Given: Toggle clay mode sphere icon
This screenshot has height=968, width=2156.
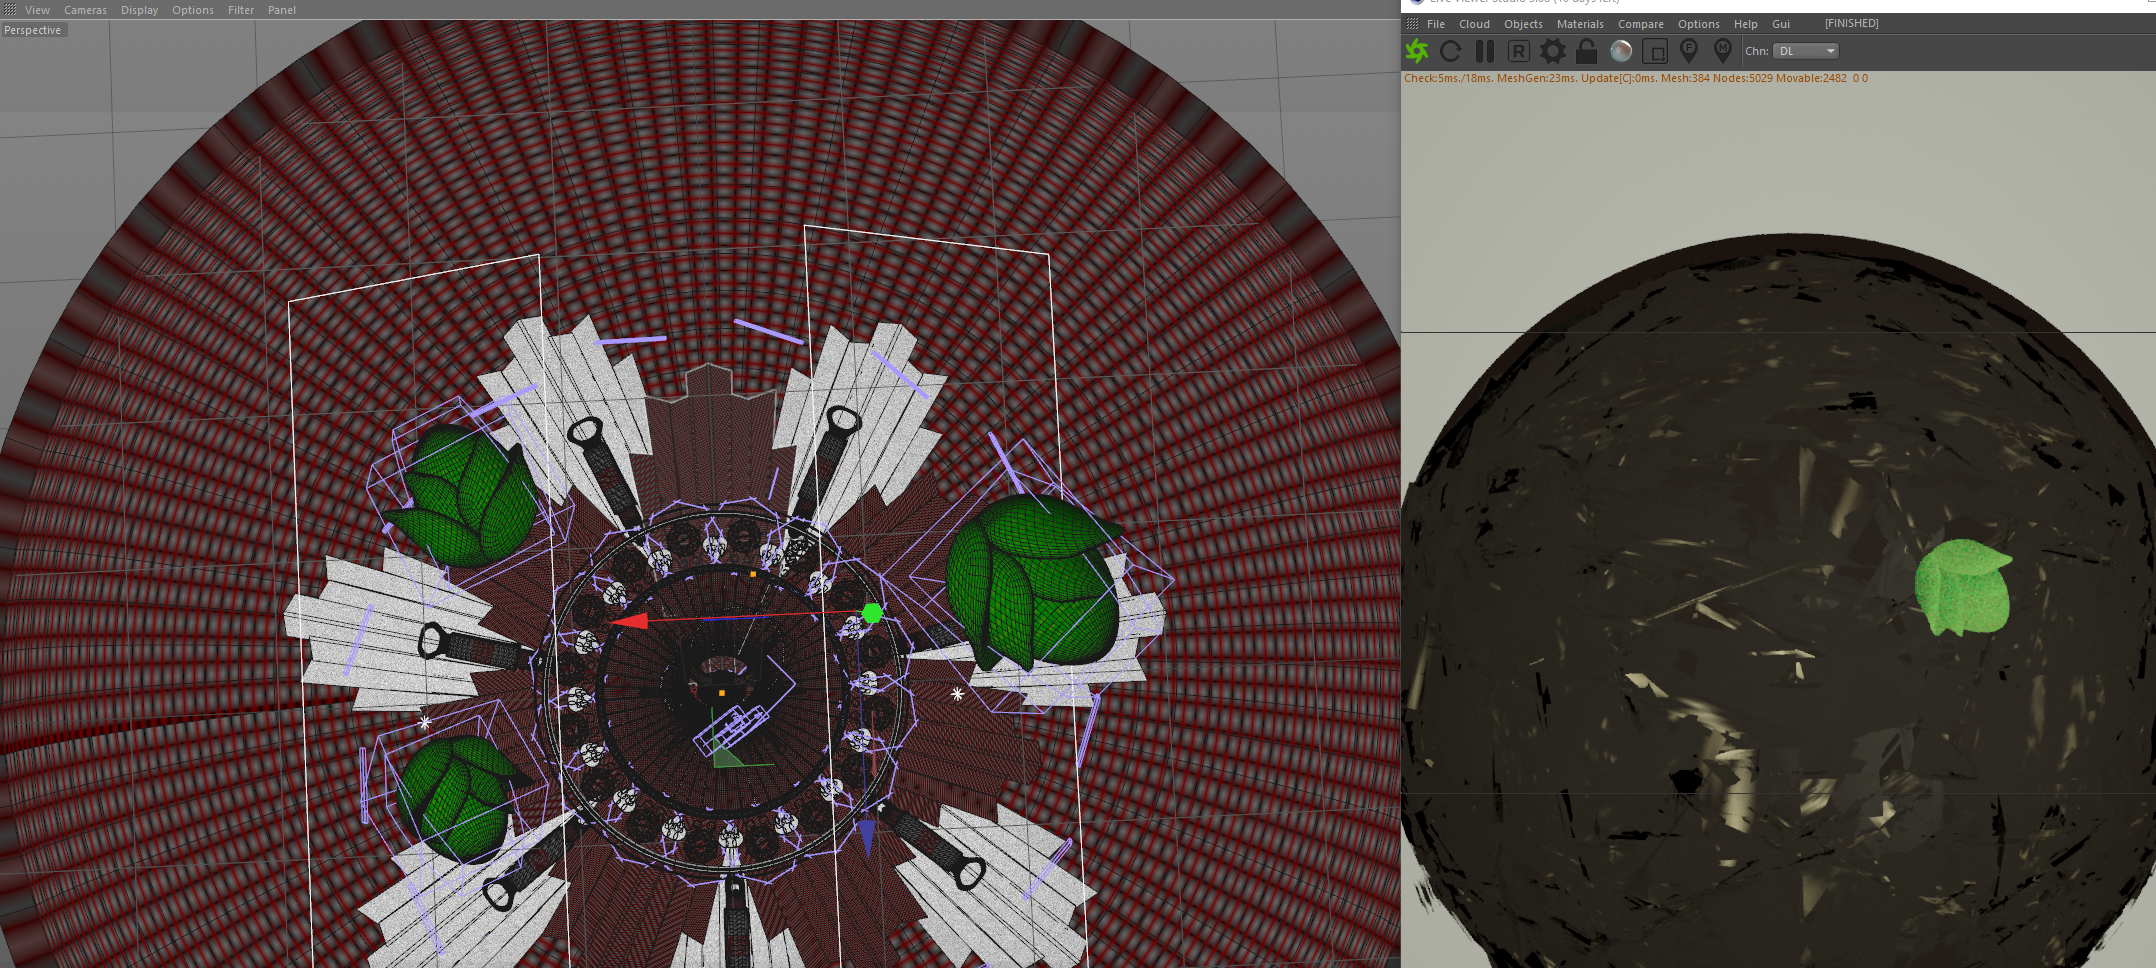Looking at the screenshot, I should point(1621,51).
